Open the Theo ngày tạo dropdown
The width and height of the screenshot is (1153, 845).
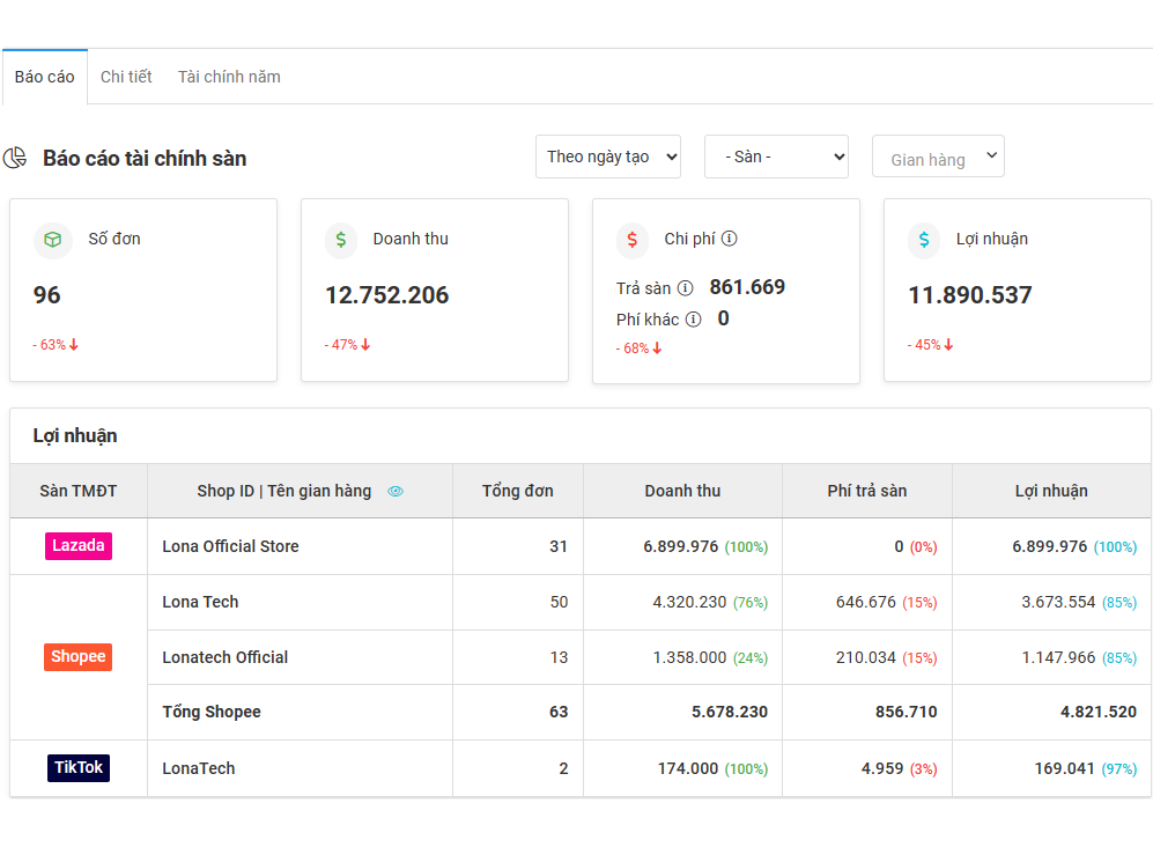pos(608,157)
